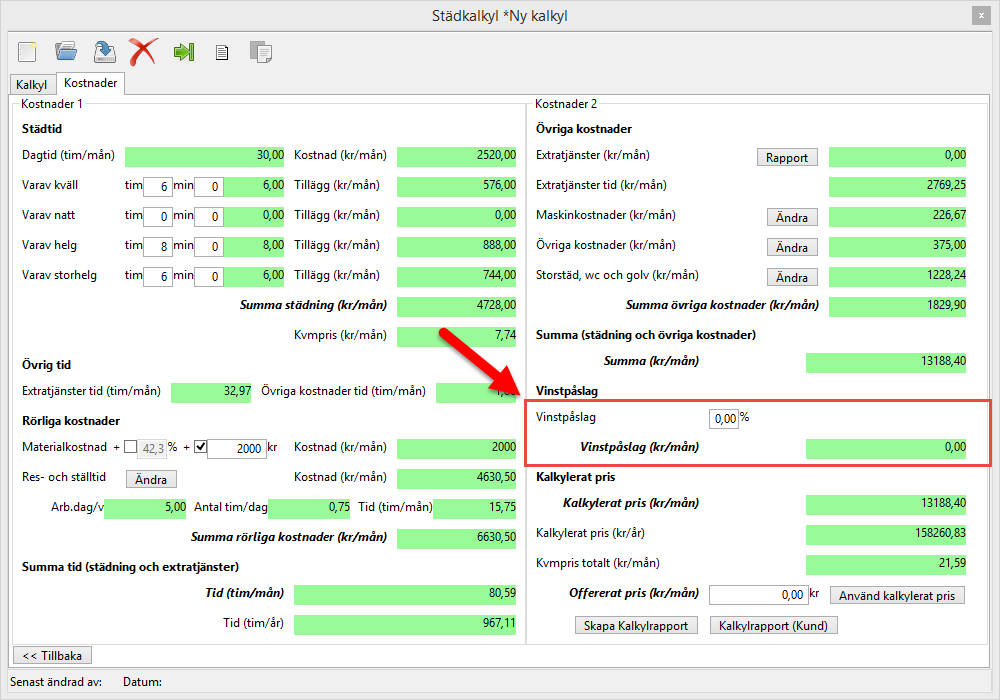The height and width of the screenshot is (700, 1000).
Task: Open a saved calculation with folder icon
Action: [x=66, y=52]
